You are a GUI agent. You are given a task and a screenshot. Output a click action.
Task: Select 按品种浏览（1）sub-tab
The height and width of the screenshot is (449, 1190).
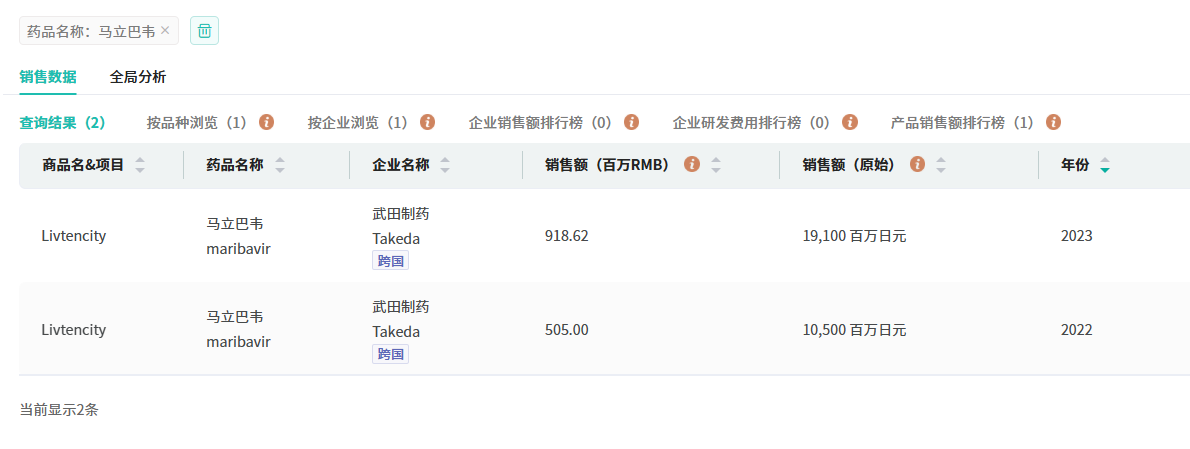tap(196, 123)
